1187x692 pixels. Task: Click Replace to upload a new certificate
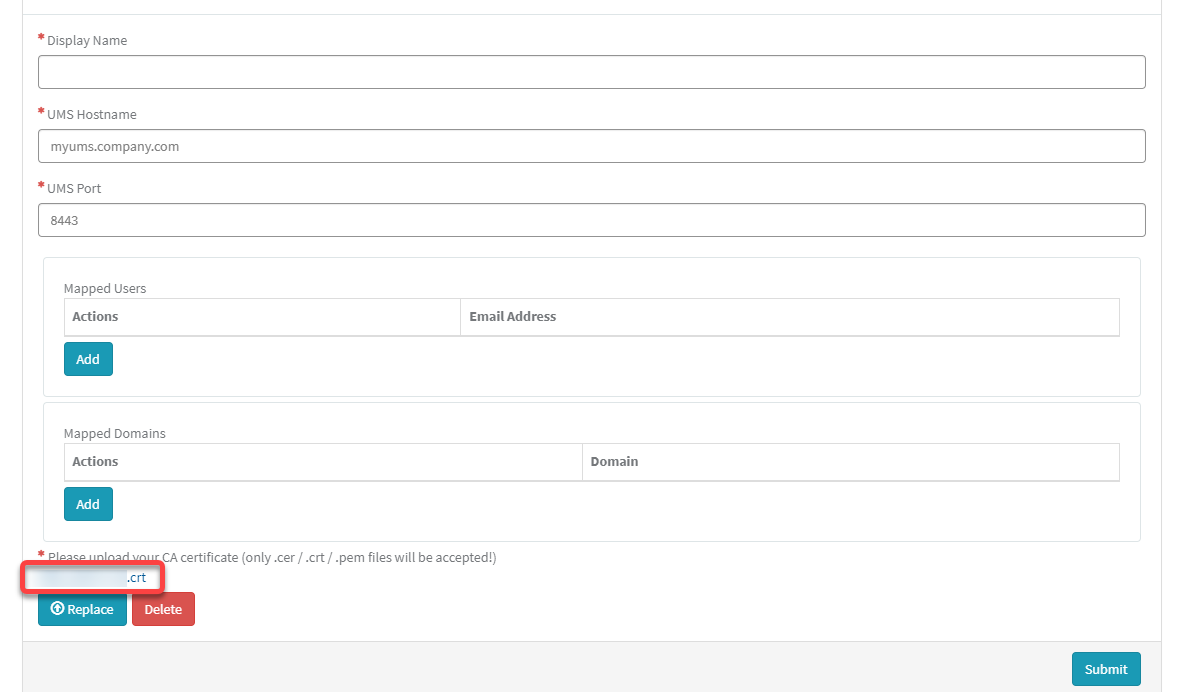point(82,609)
